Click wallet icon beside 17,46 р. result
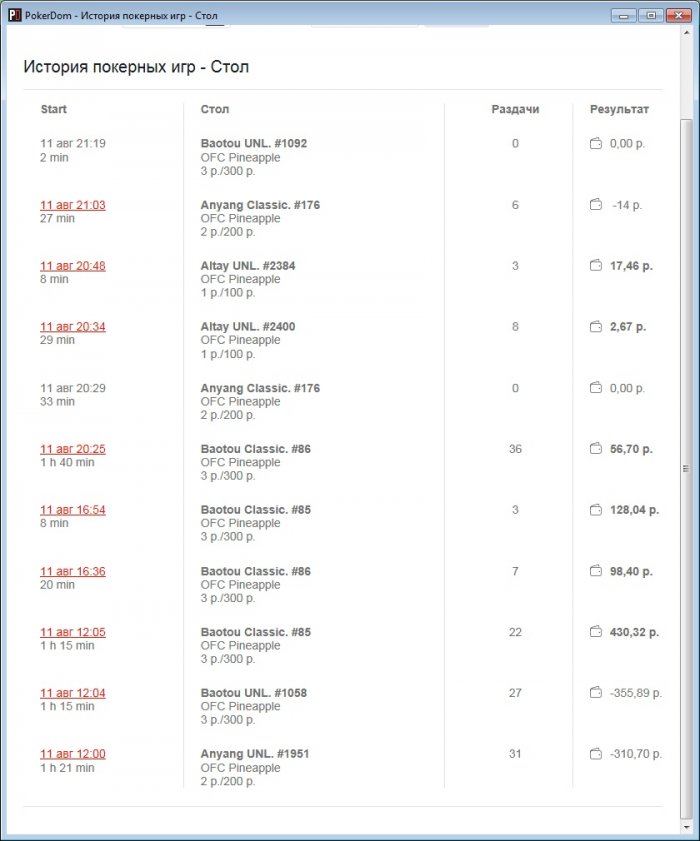This screenshot has width=700, height=841. (596, 266)
